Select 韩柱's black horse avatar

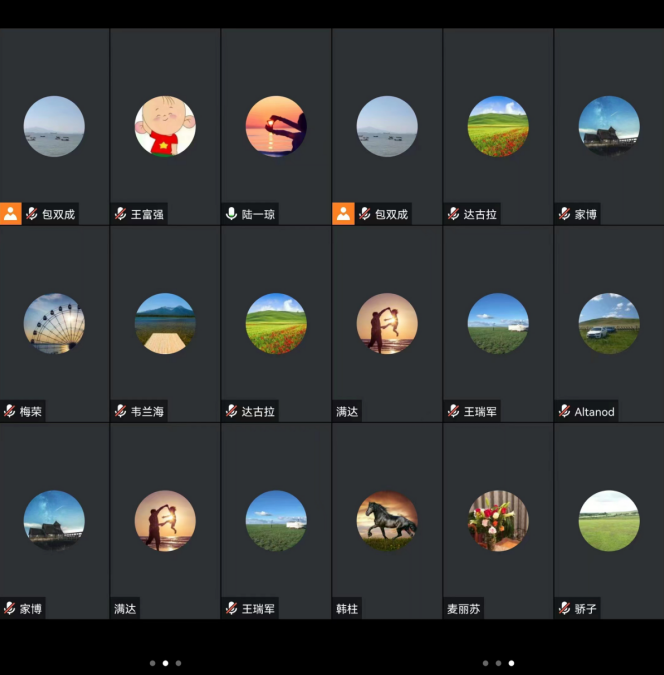coord(387,520)
